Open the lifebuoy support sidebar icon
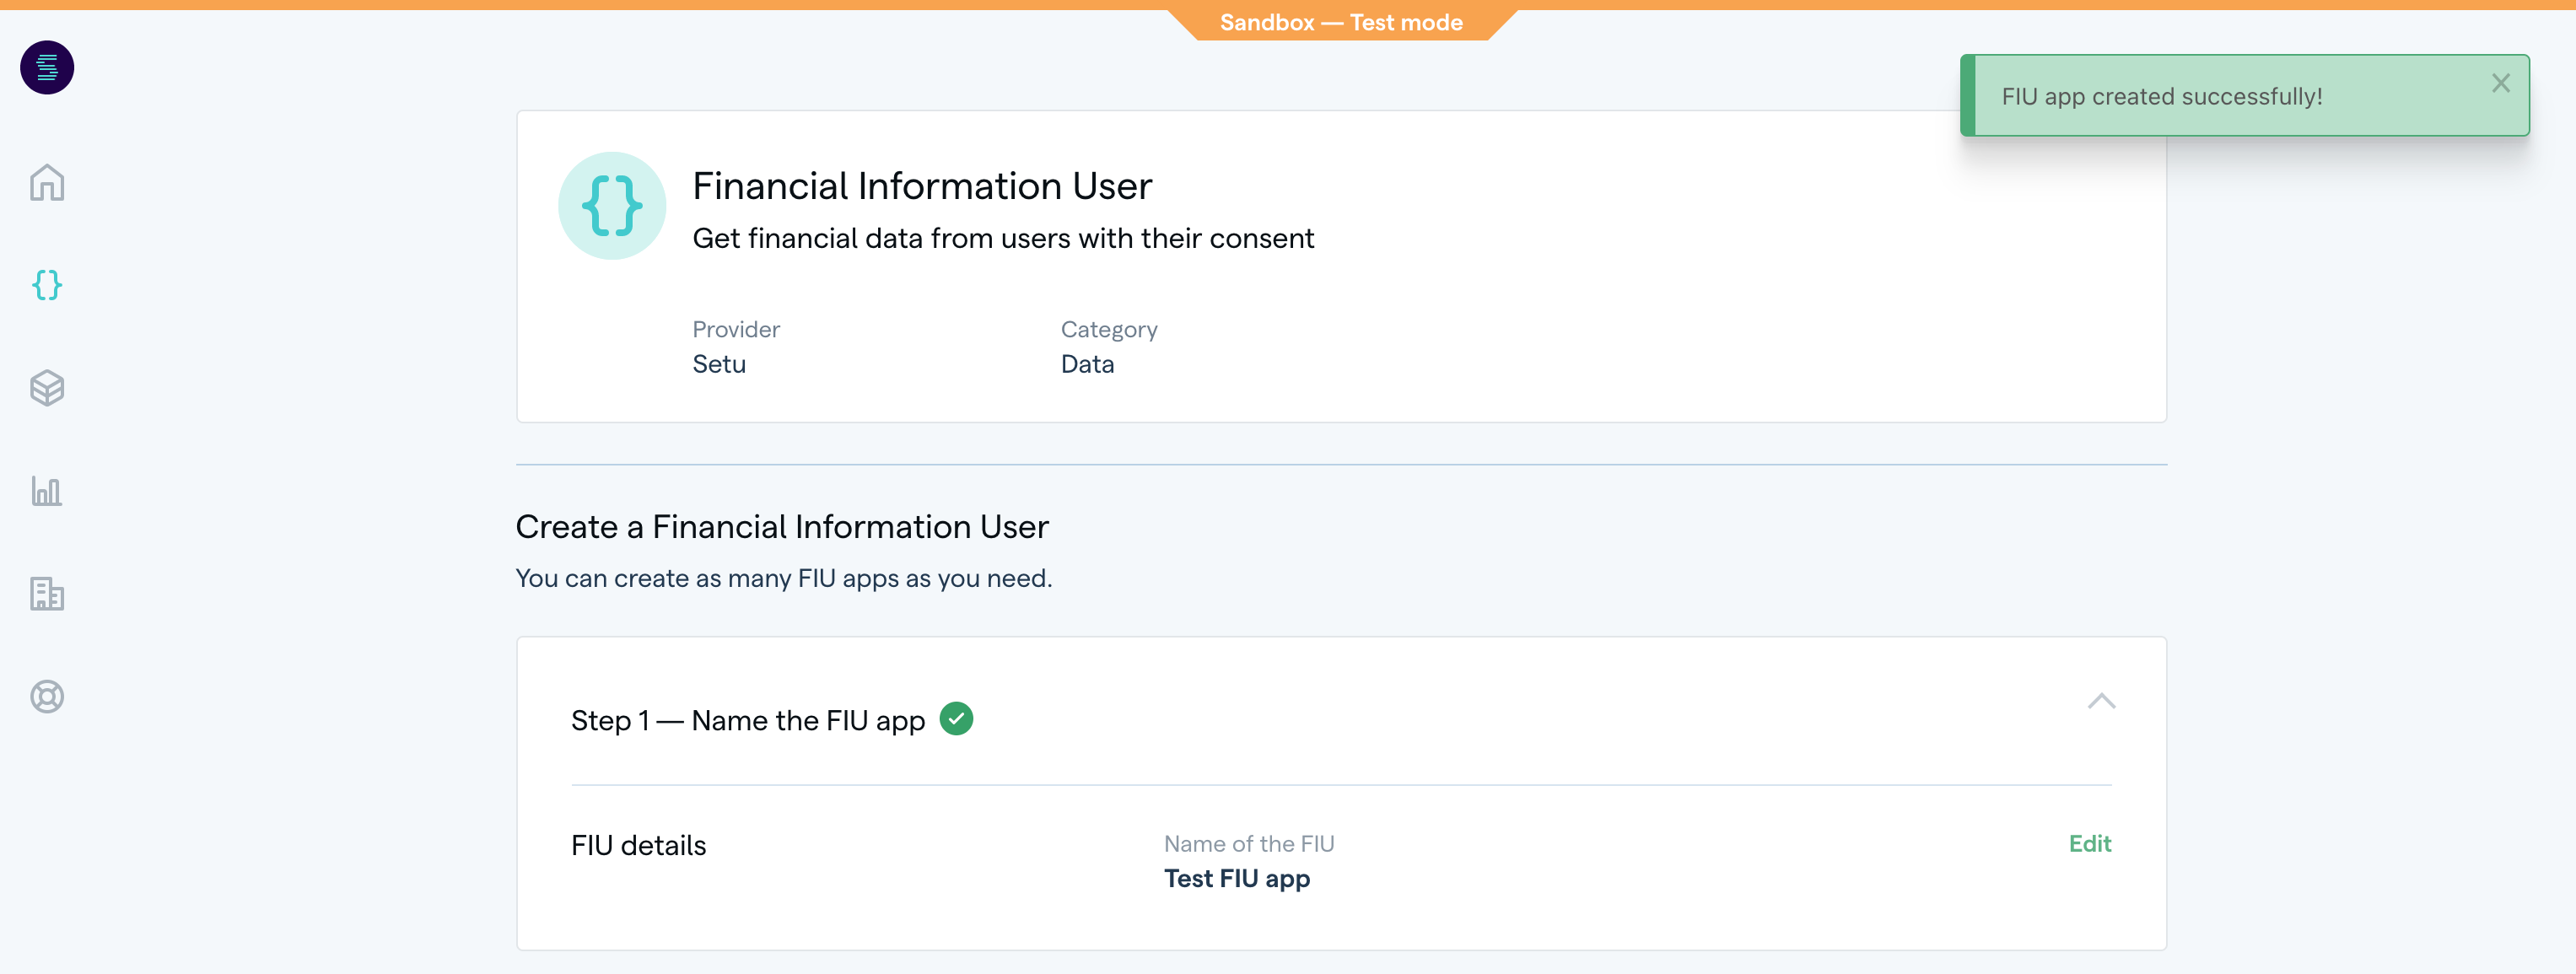This screenshot has height=974, width=2576. pos(47,696)
